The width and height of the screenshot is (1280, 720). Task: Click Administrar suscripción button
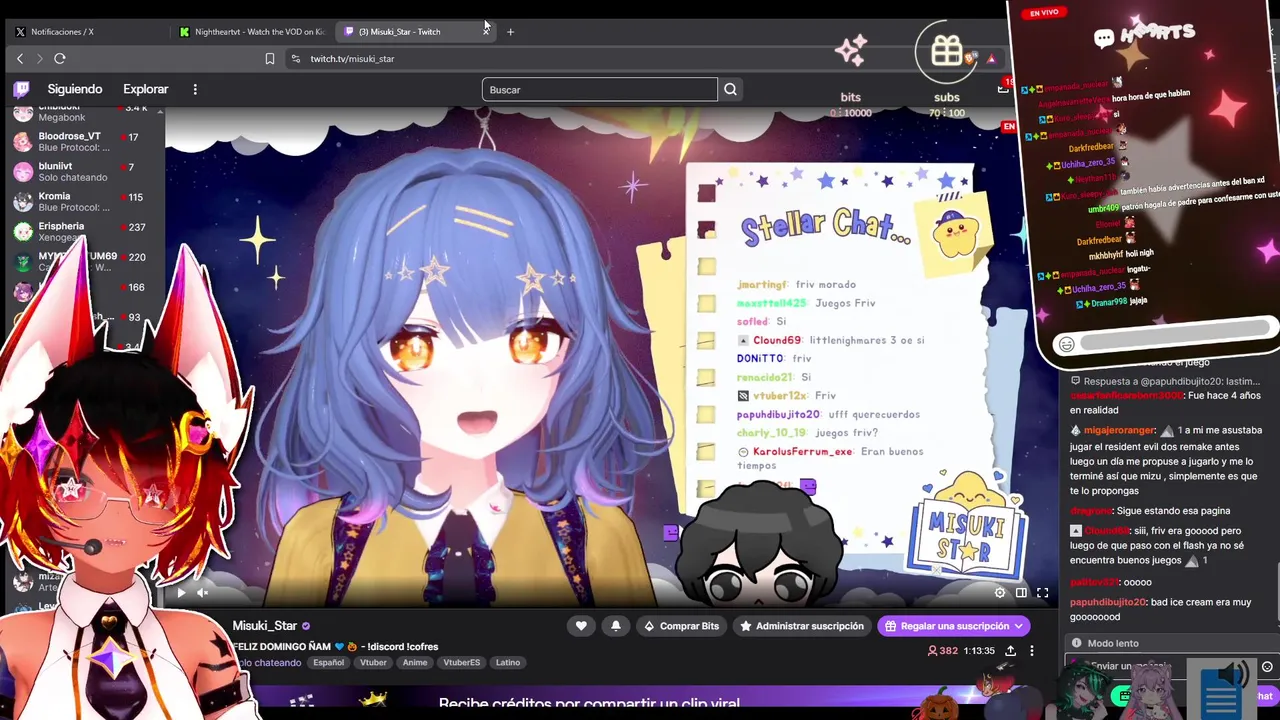[802, 626]
